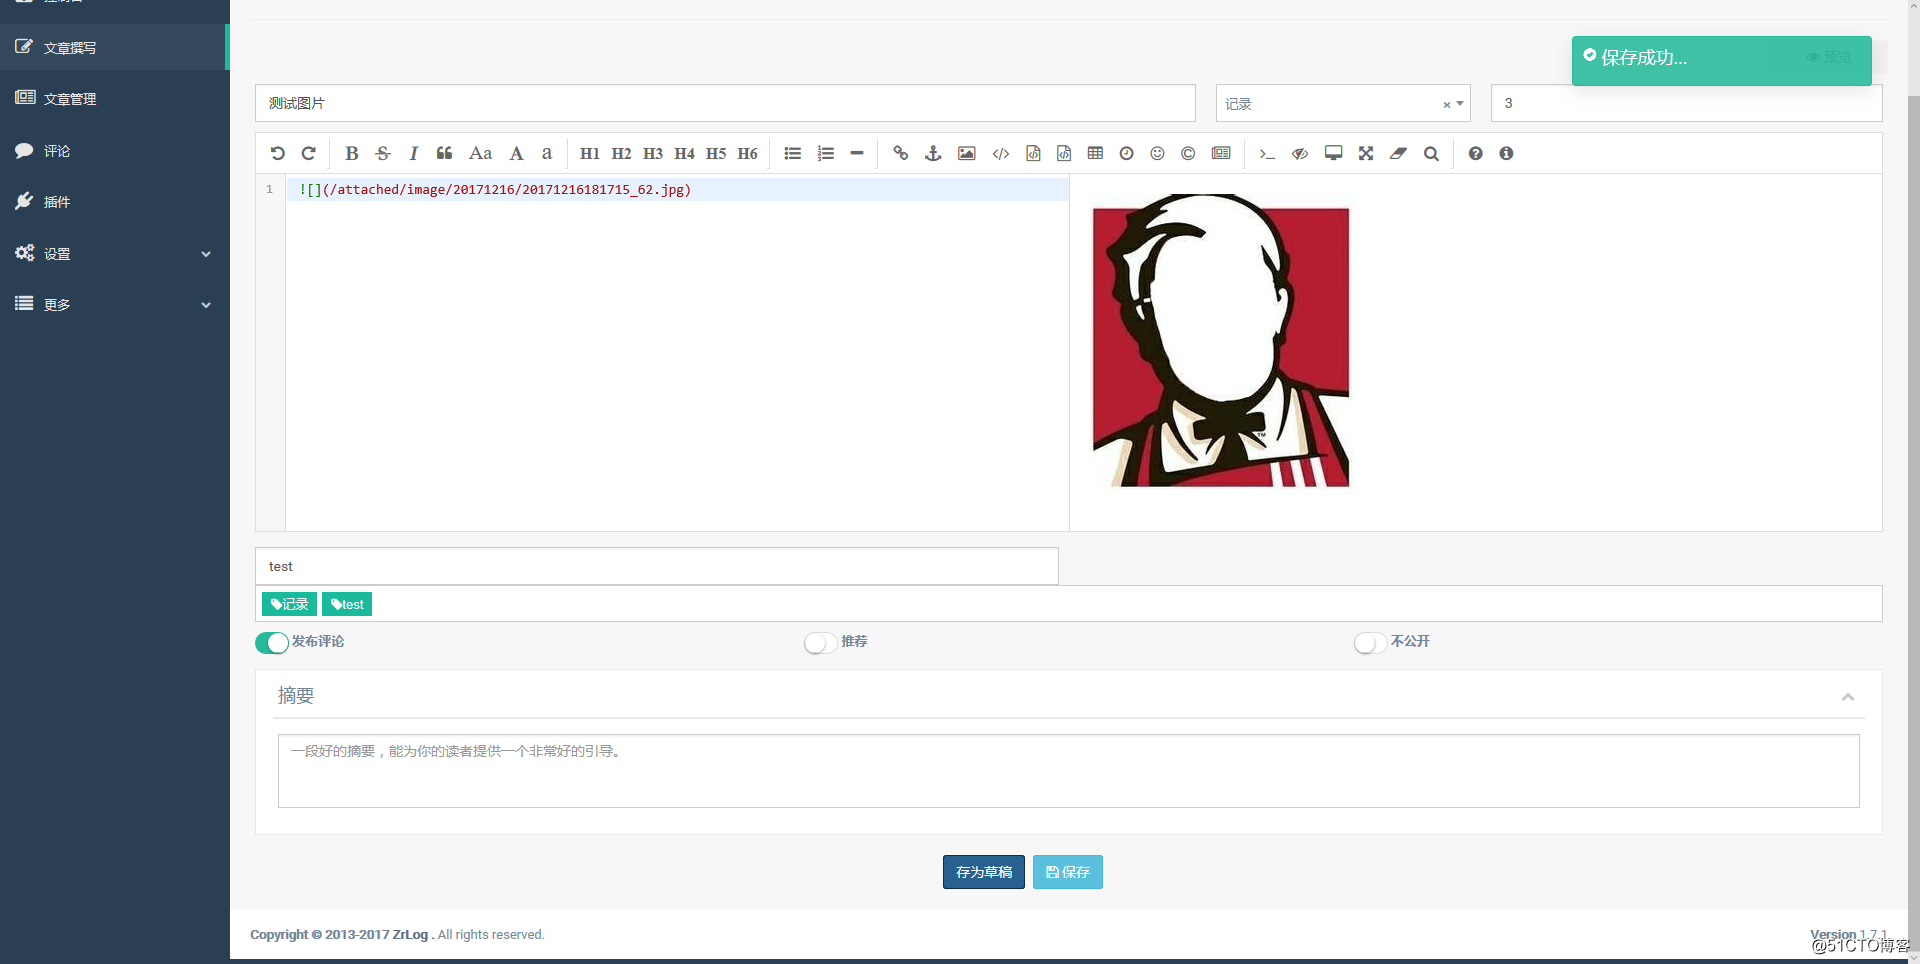Open the emoji picker
Image resolution: width=1920 pixels, height=964 pixels.
tap(1157, 153)
